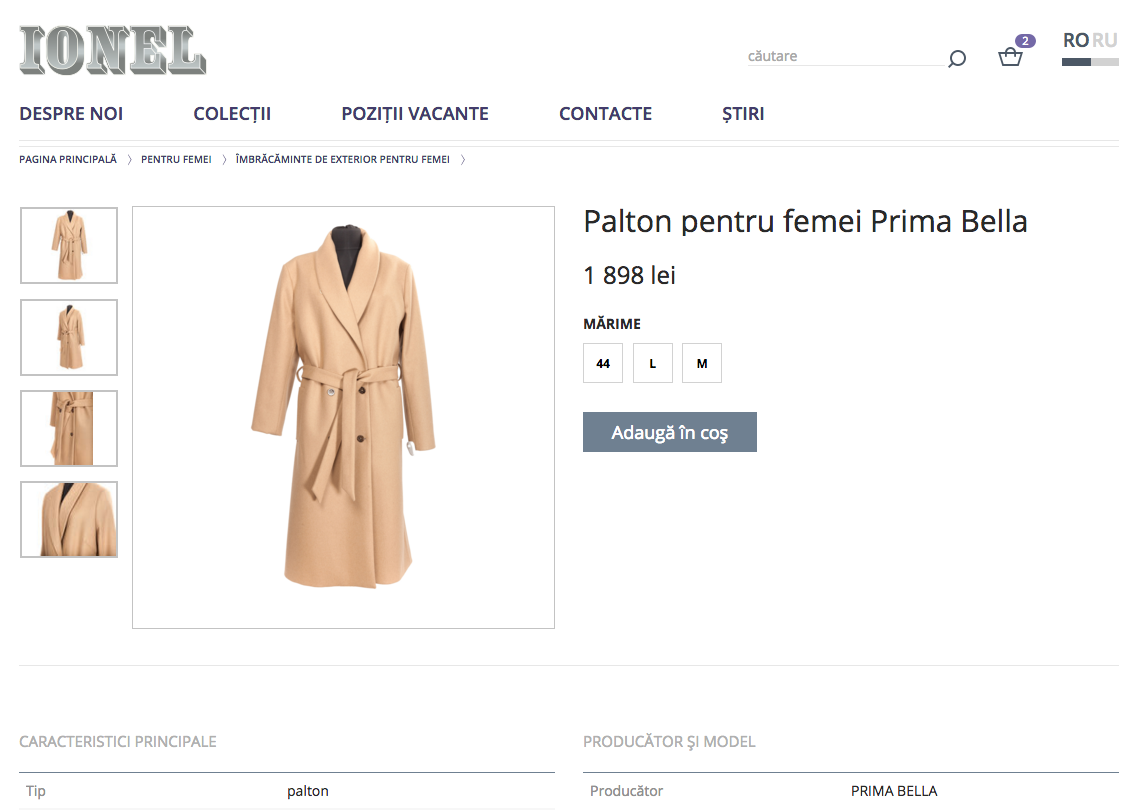Open the Colecții menu
This screenshot has height=810, width=1142.
tap(232, 114)
